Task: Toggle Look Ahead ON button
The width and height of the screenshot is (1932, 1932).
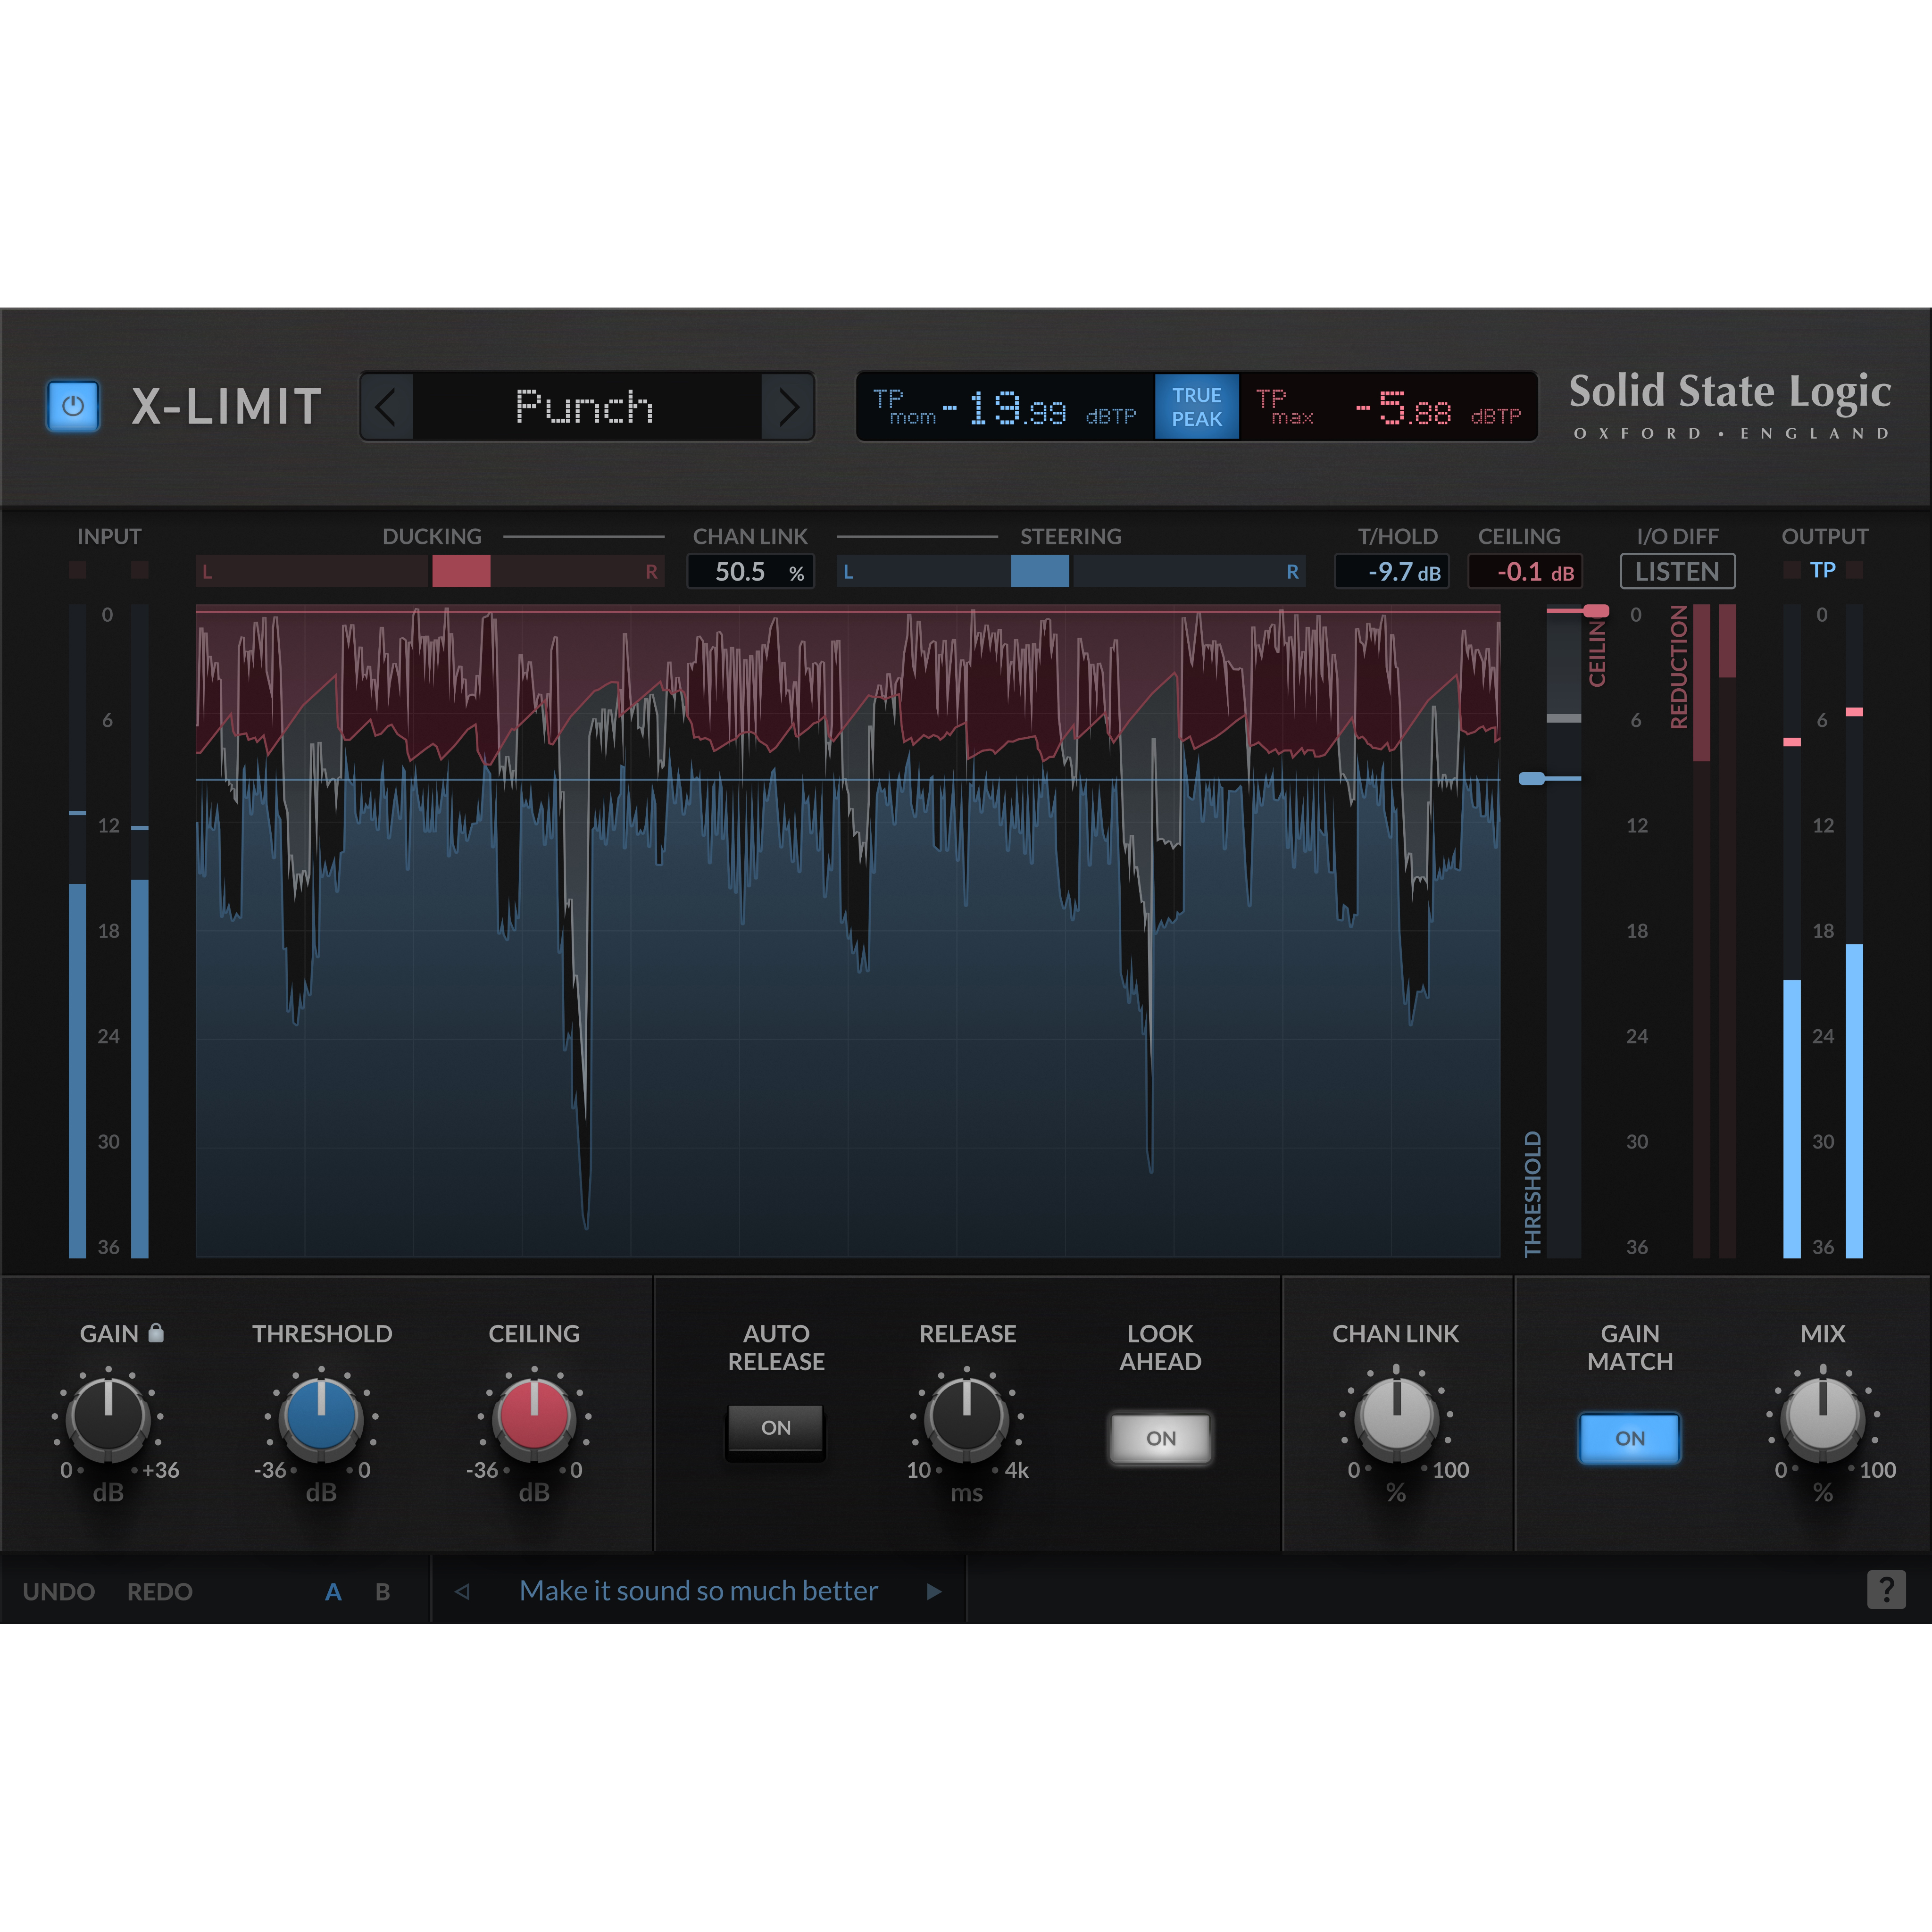Action: tap(1160, 1438)
